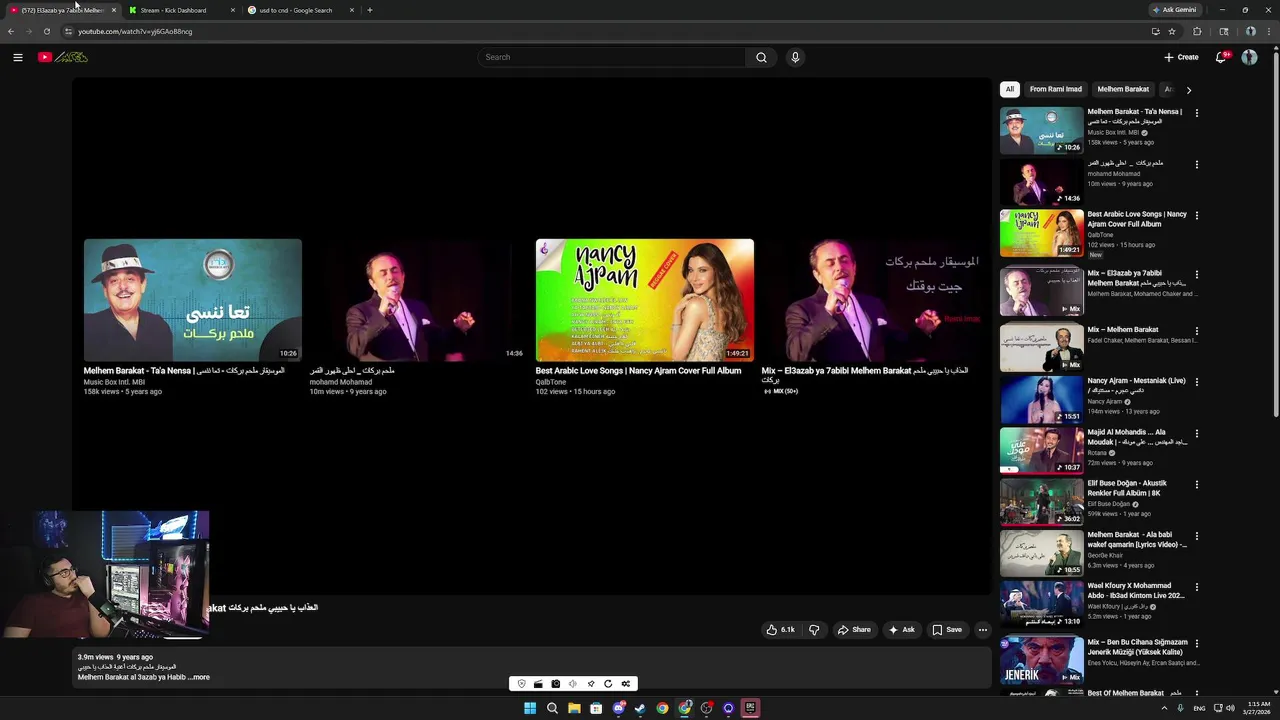Open the Nancy Ajram Cover Full Album end-screen thumbnail

click(645, 300)
